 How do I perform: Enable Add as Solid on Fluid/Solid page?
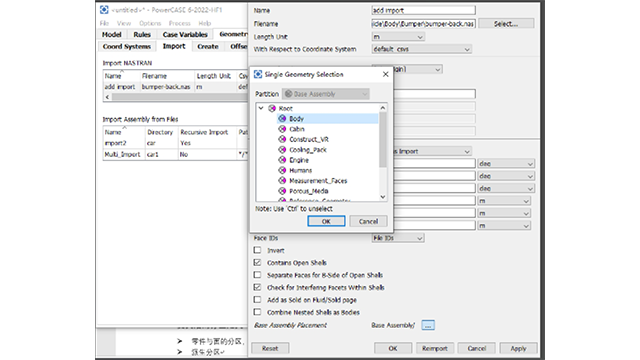257,300
